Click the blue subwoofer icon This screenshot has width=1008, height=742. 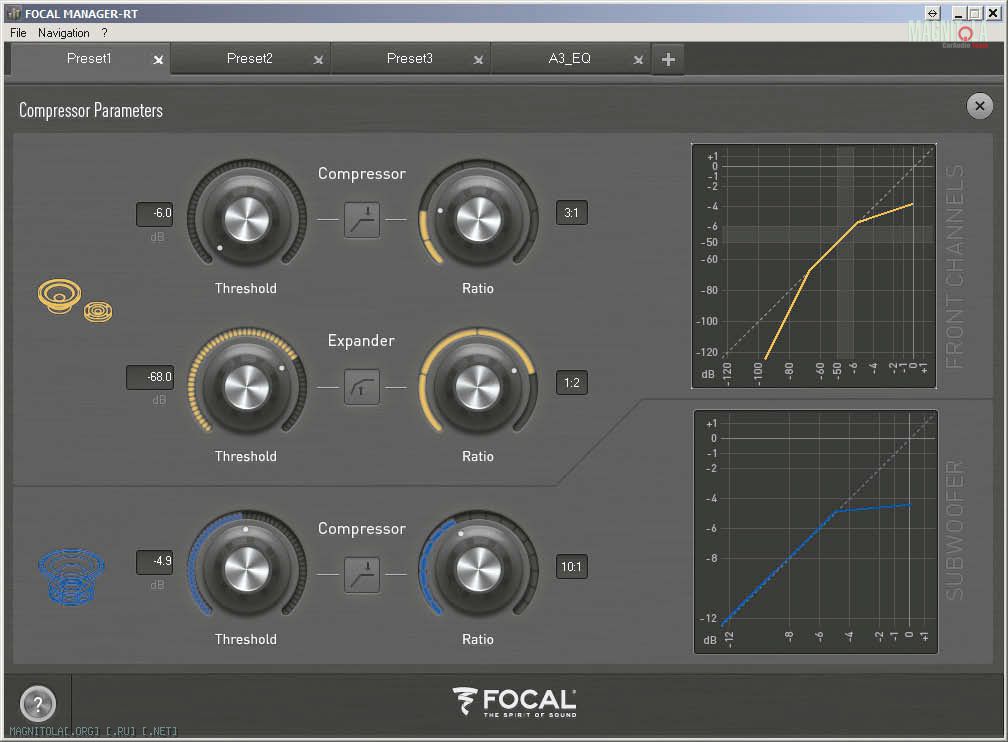coord(71,577)
